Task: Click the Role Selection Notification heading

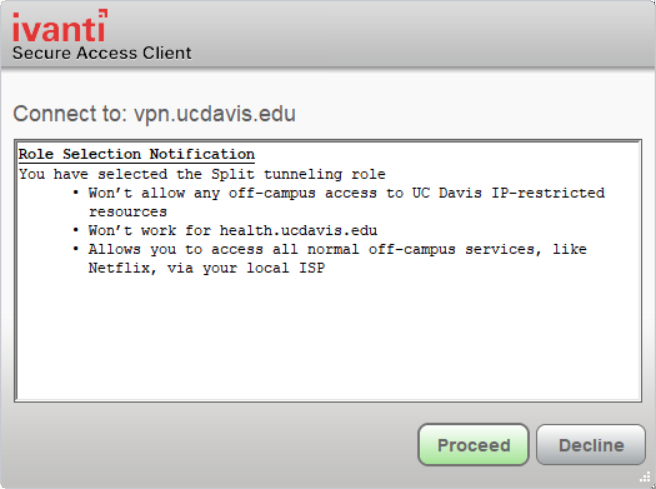Action: pos(137,155)
